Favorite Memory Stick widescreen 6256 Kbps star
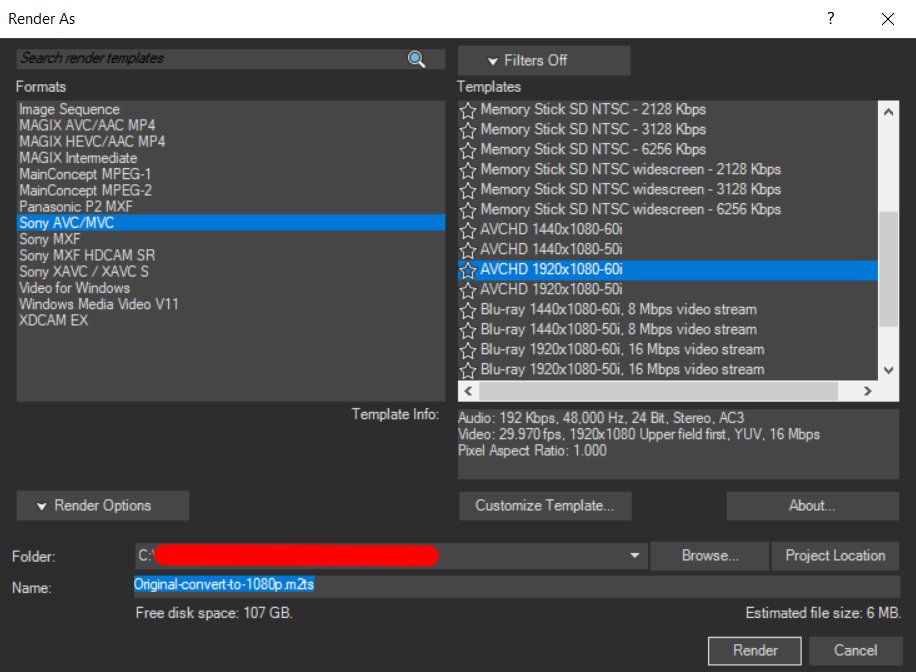 [x=467, y=210]
